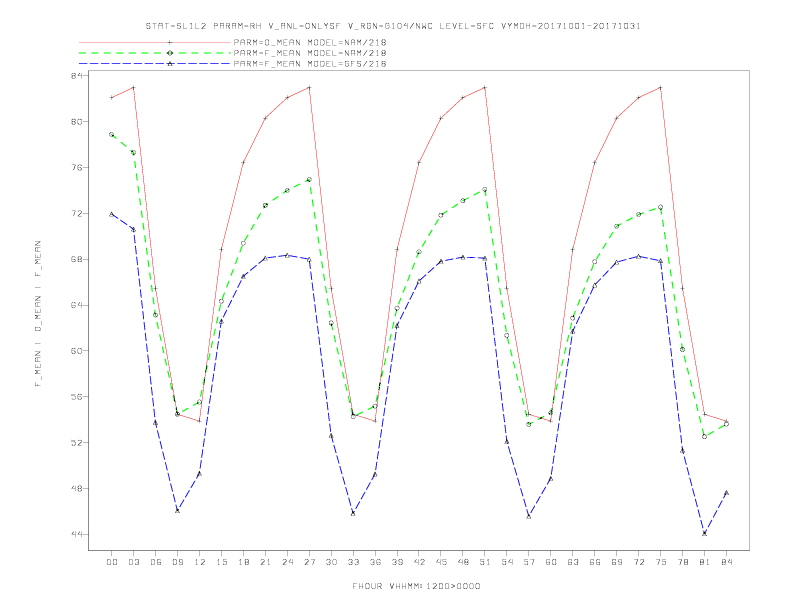The image size is (792, 612).
Task: Click x-axis tick label 30
Action: [x=331, y=562]
